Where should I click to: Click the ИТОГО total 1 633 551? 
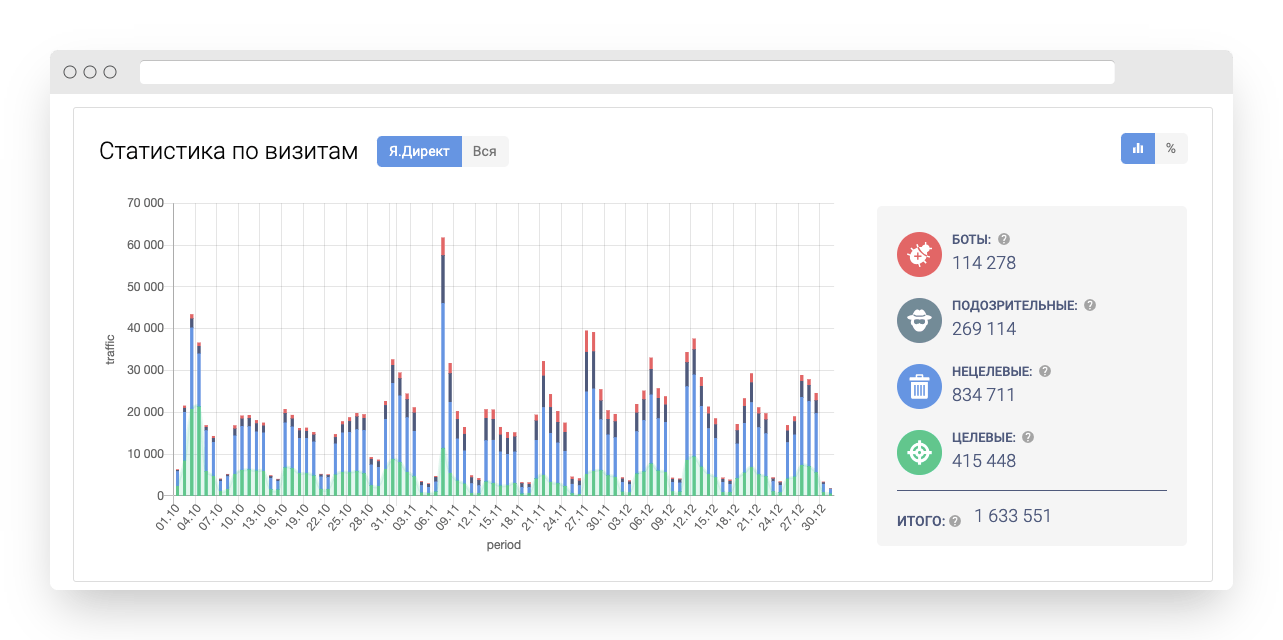(x=1013, y=516)
